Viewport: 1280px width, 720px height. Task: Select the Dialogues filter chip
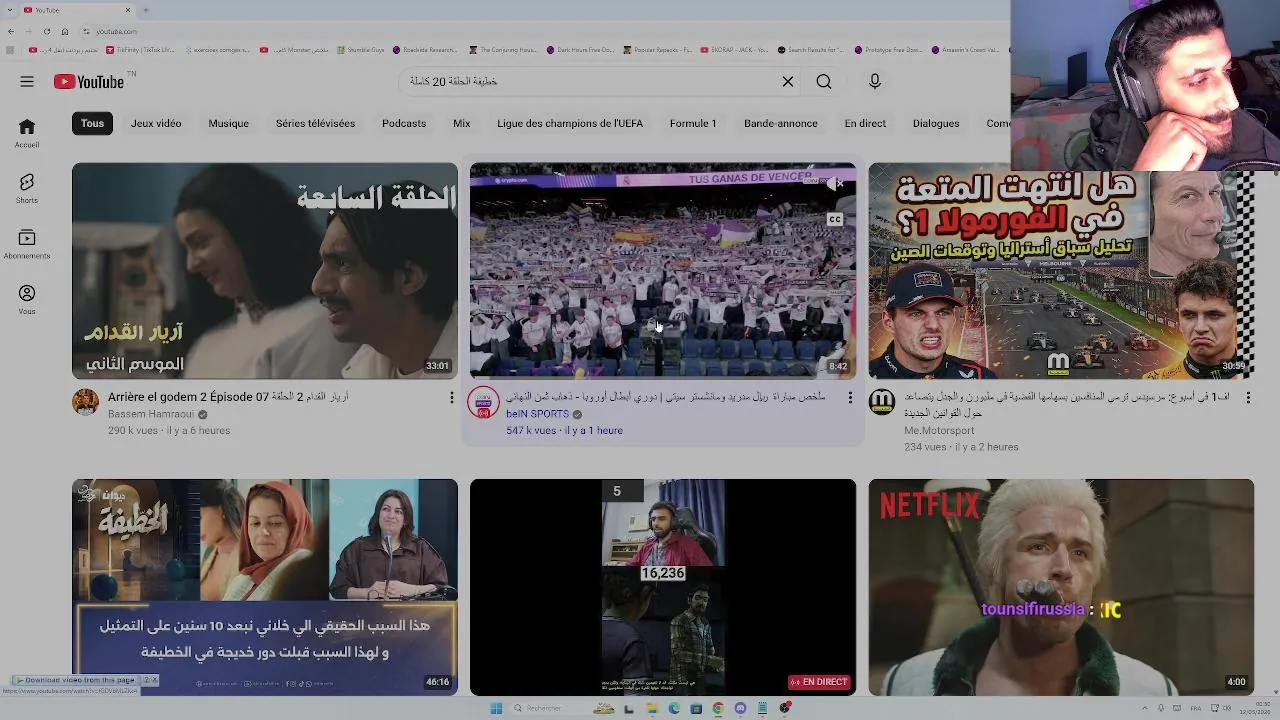936,123
